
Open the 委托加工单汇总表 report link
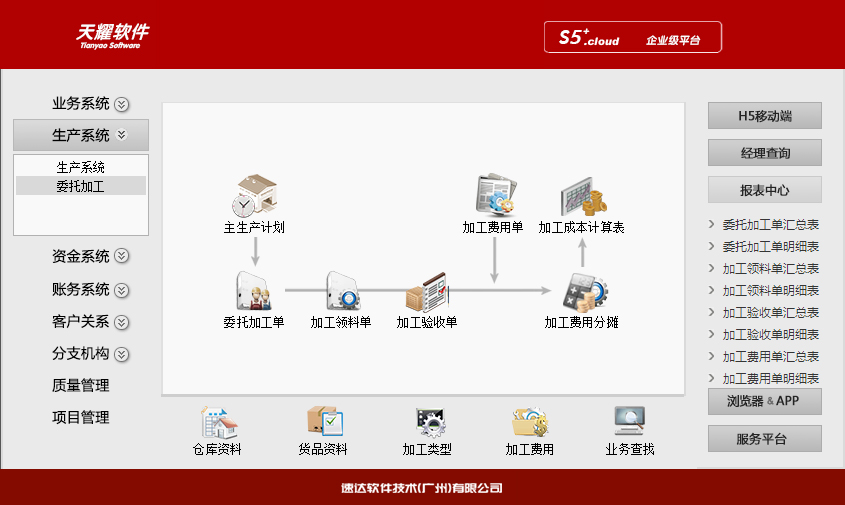click(x=770, y=225)
